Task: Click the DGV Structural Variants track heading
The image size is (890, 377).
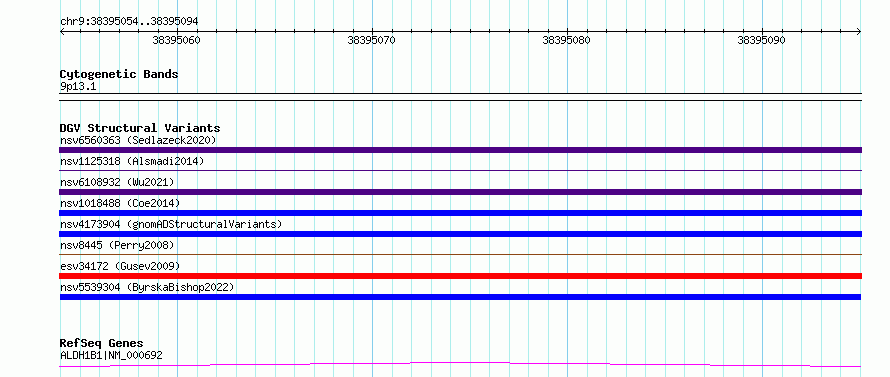Action: coord(140,128)
